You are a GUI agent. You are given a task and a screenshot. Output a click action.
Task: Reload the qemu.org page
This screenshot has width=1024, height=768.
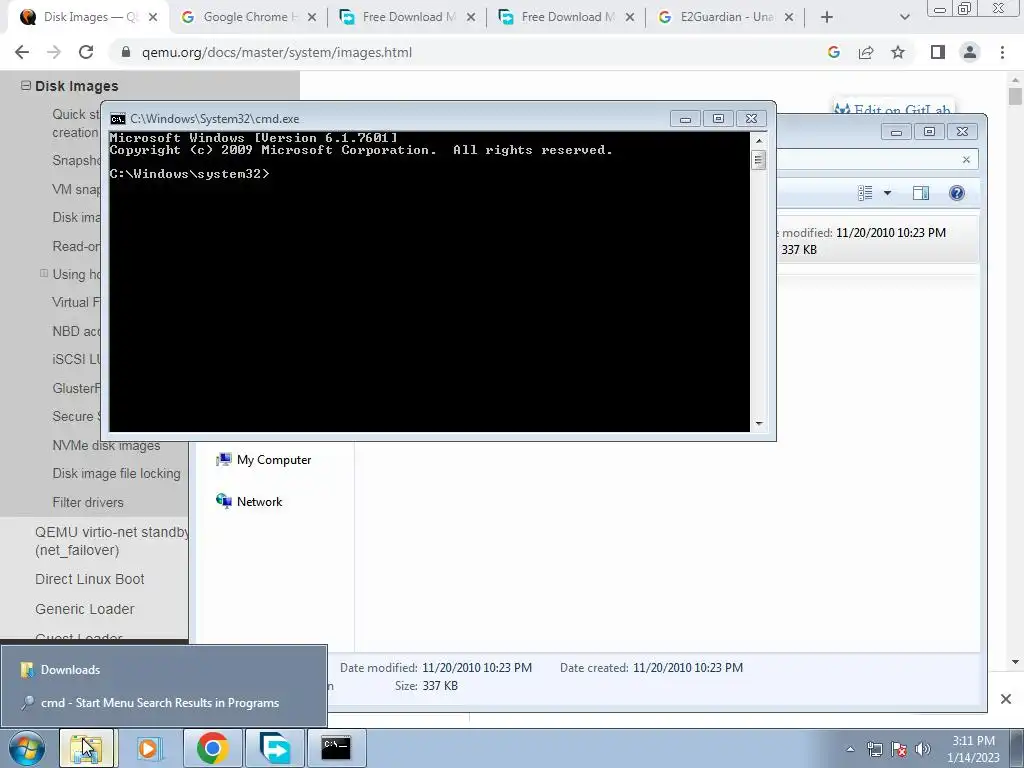coord(86,52)
